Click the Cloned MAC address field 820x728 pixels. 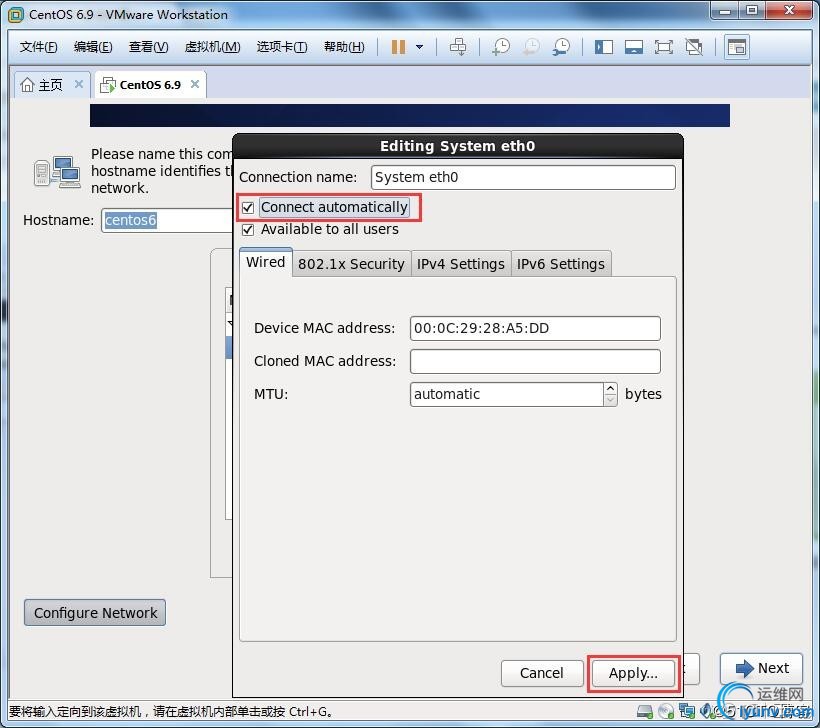[535, 361]
